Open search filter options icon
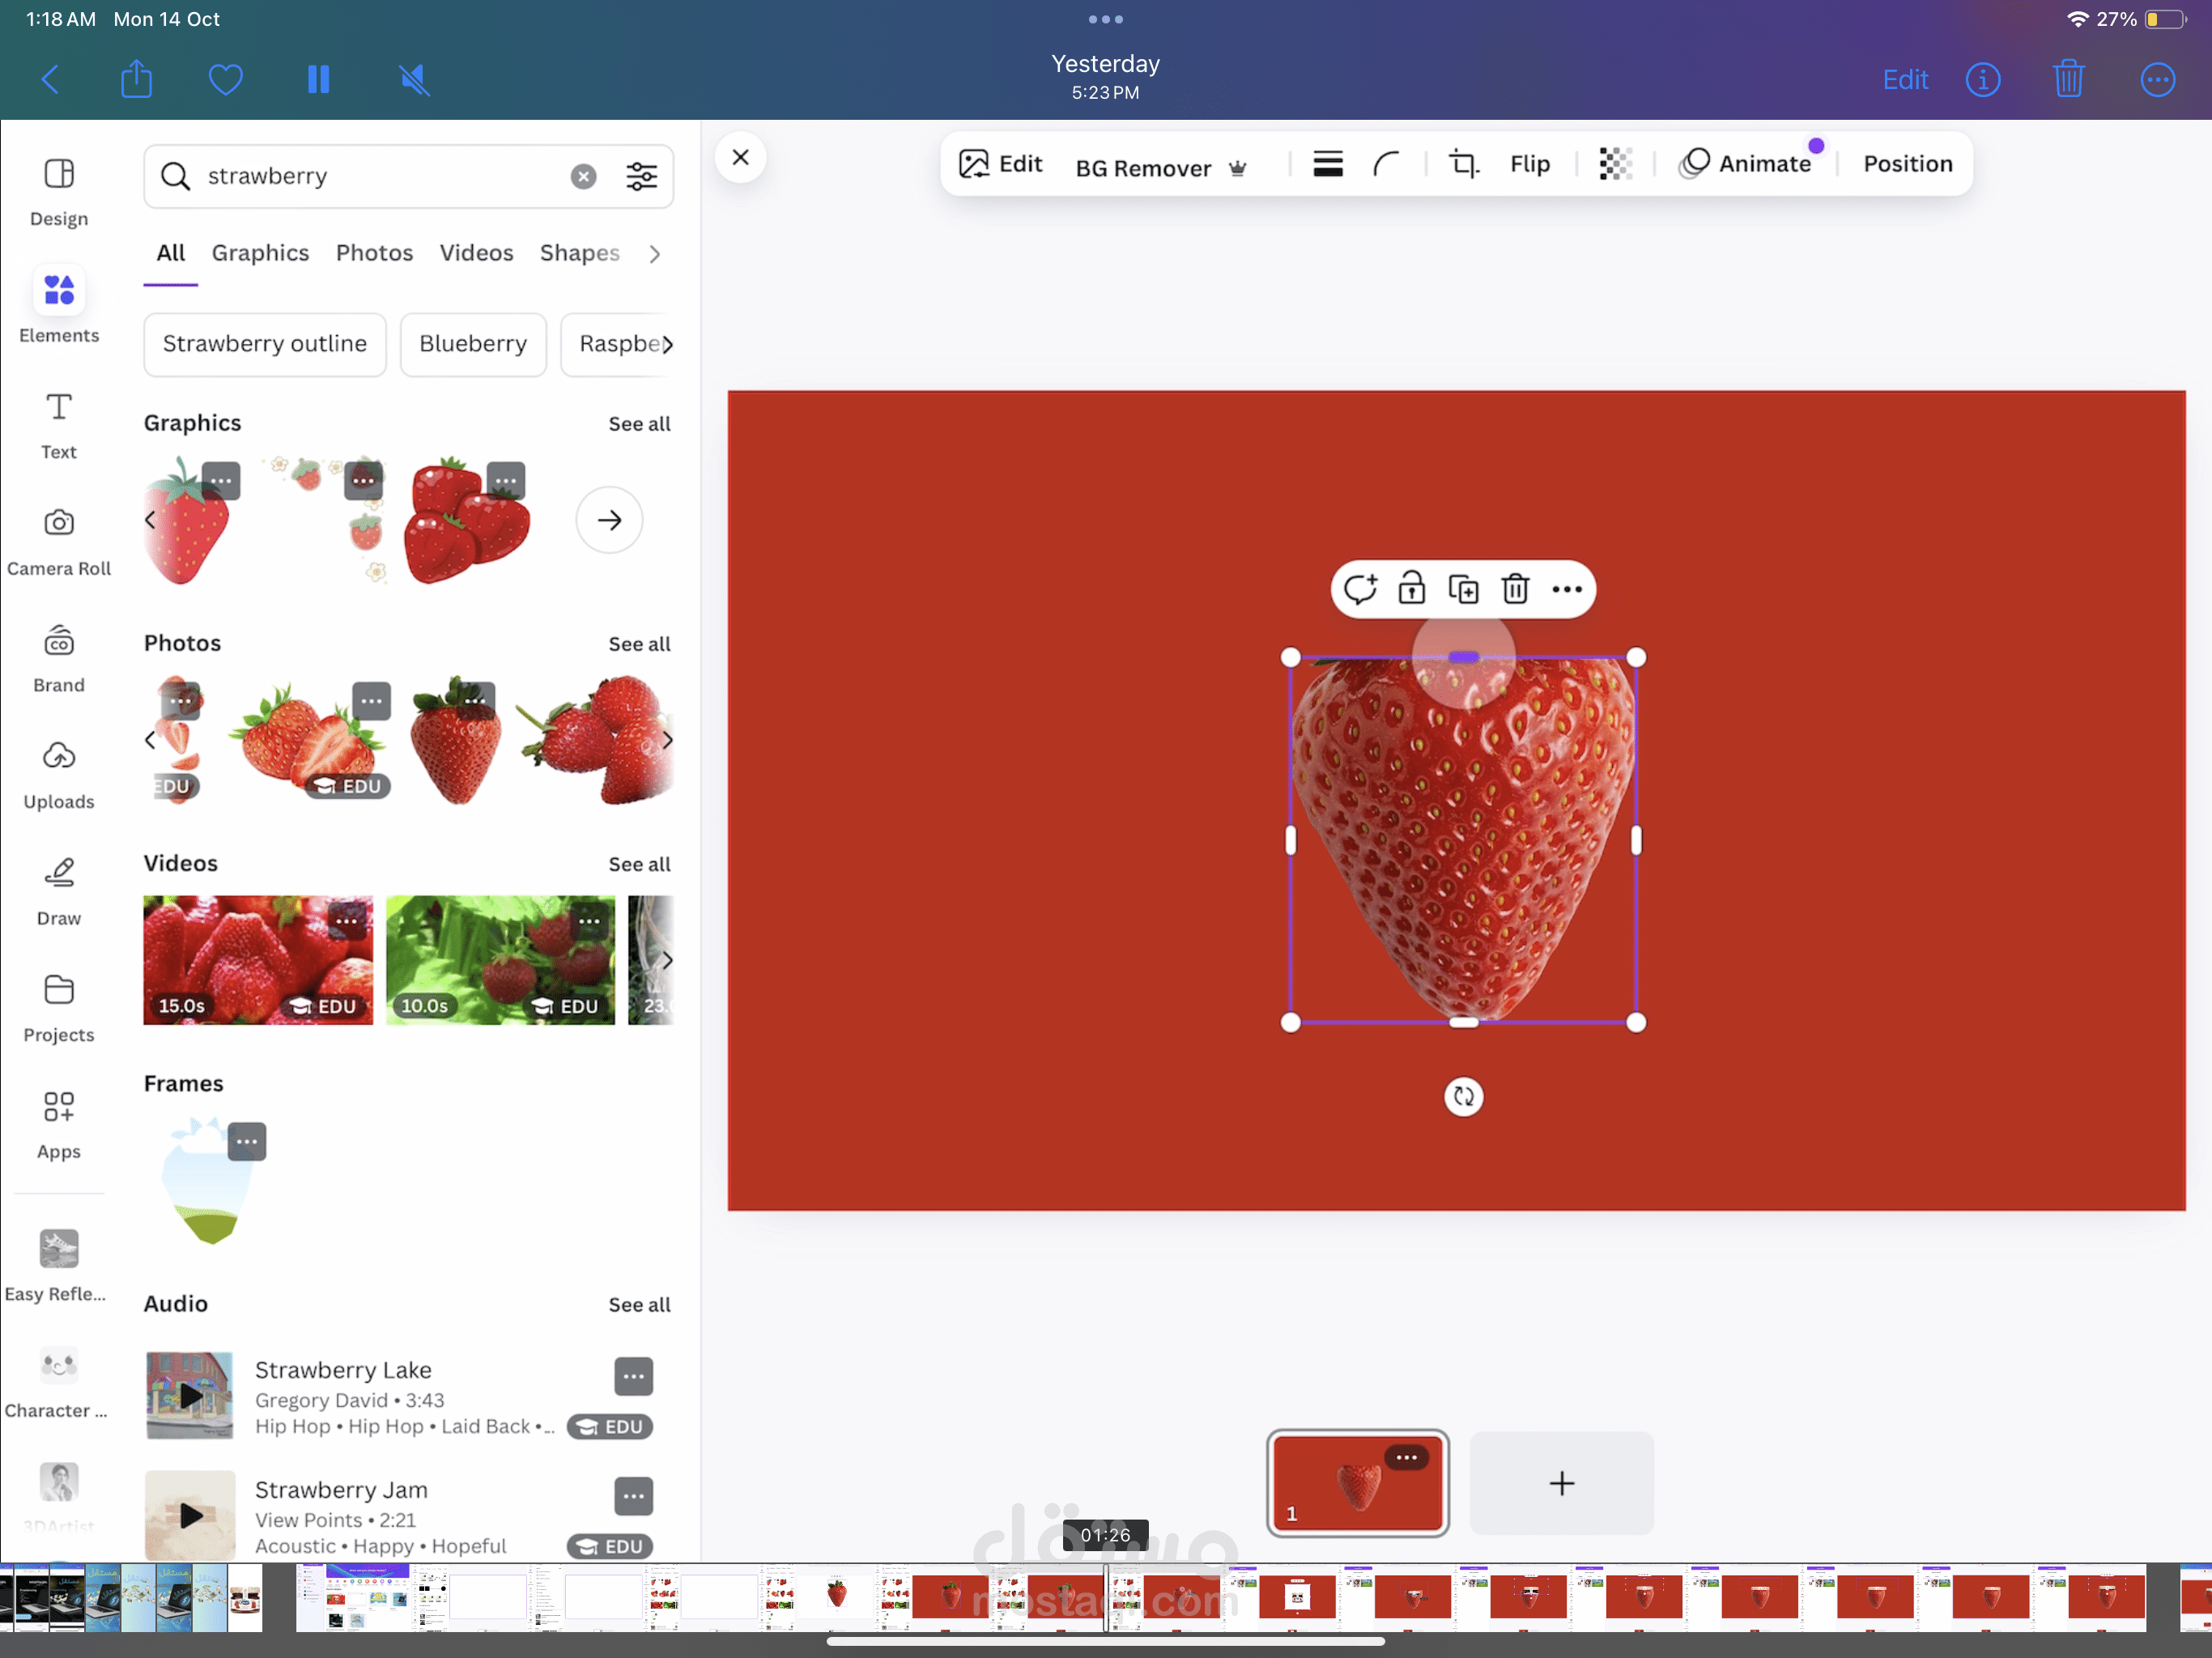 (641, 176)
